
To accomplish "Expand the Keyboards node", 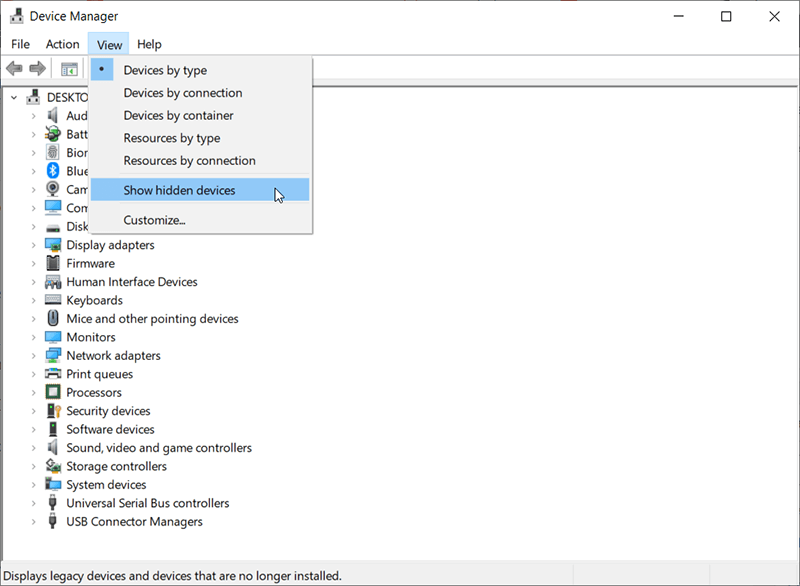I will [33, 300].
